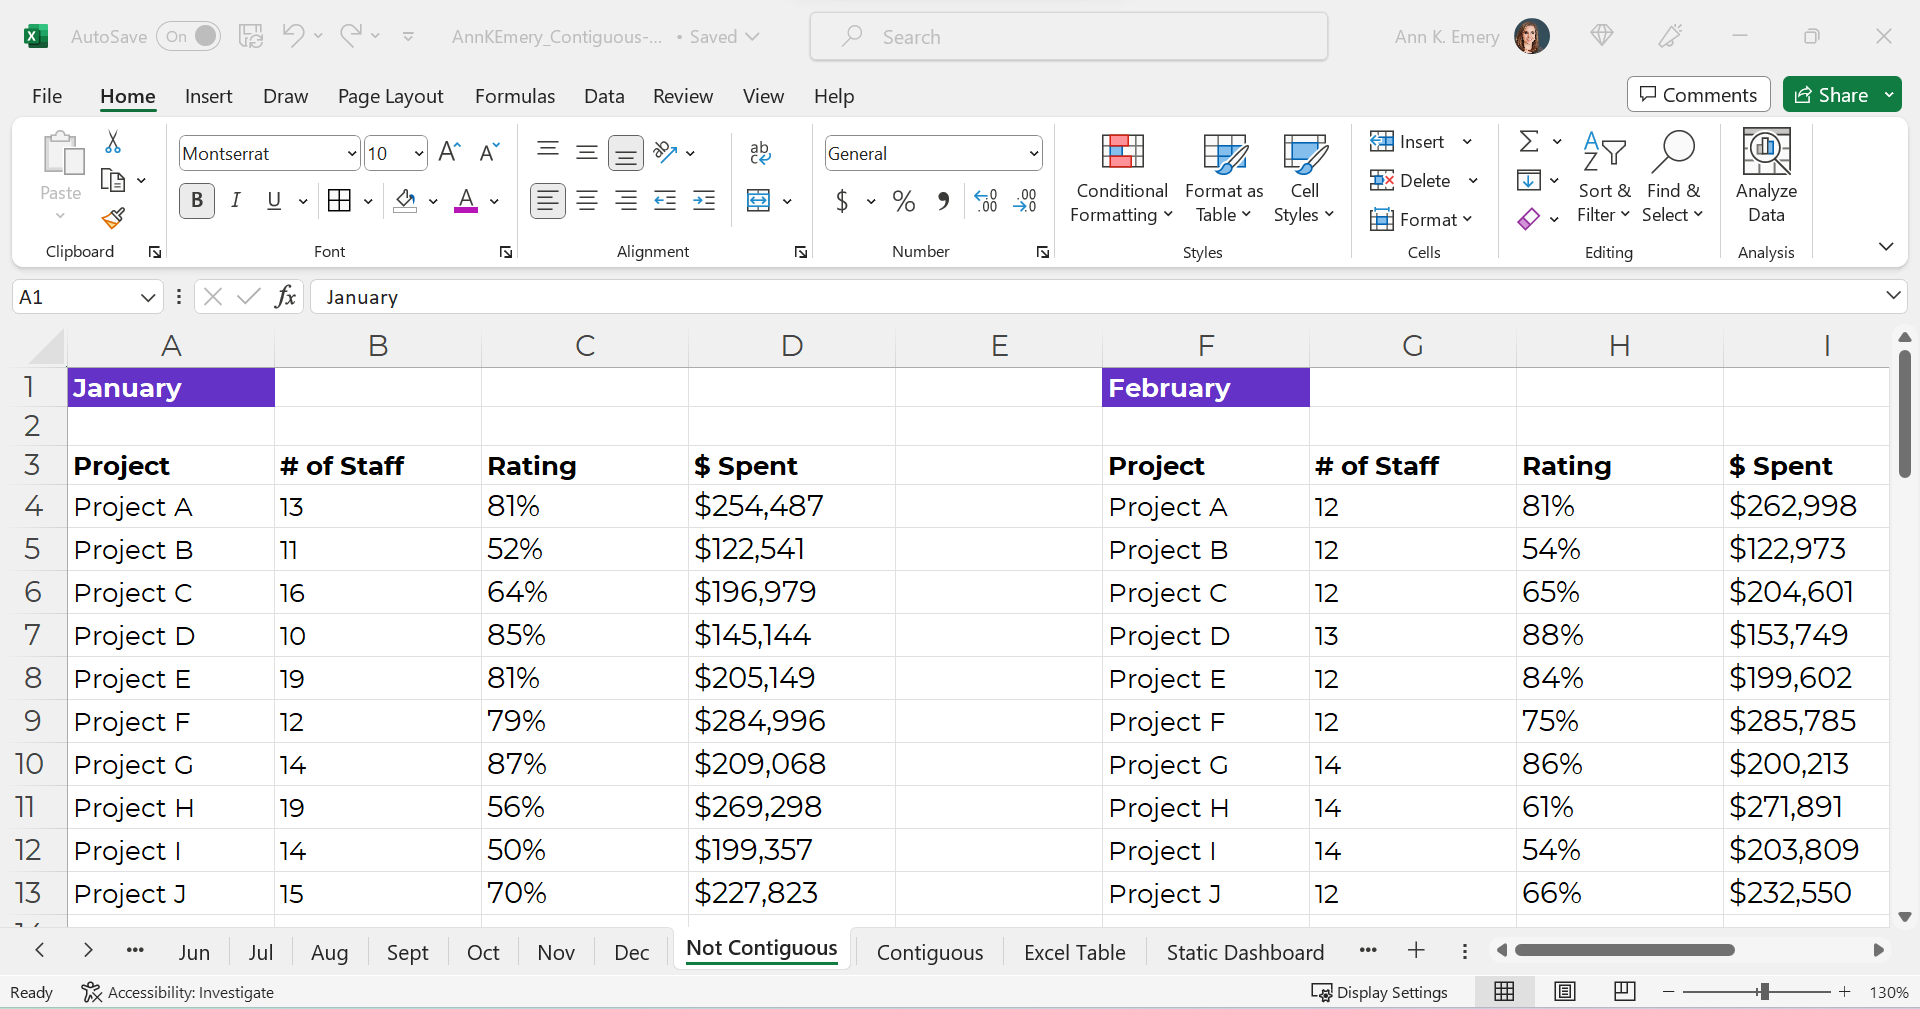Click the Format Painter brush icon
Image resolution: width=1920 pixels, height=1009 pixels.
[x=113, y=218]
